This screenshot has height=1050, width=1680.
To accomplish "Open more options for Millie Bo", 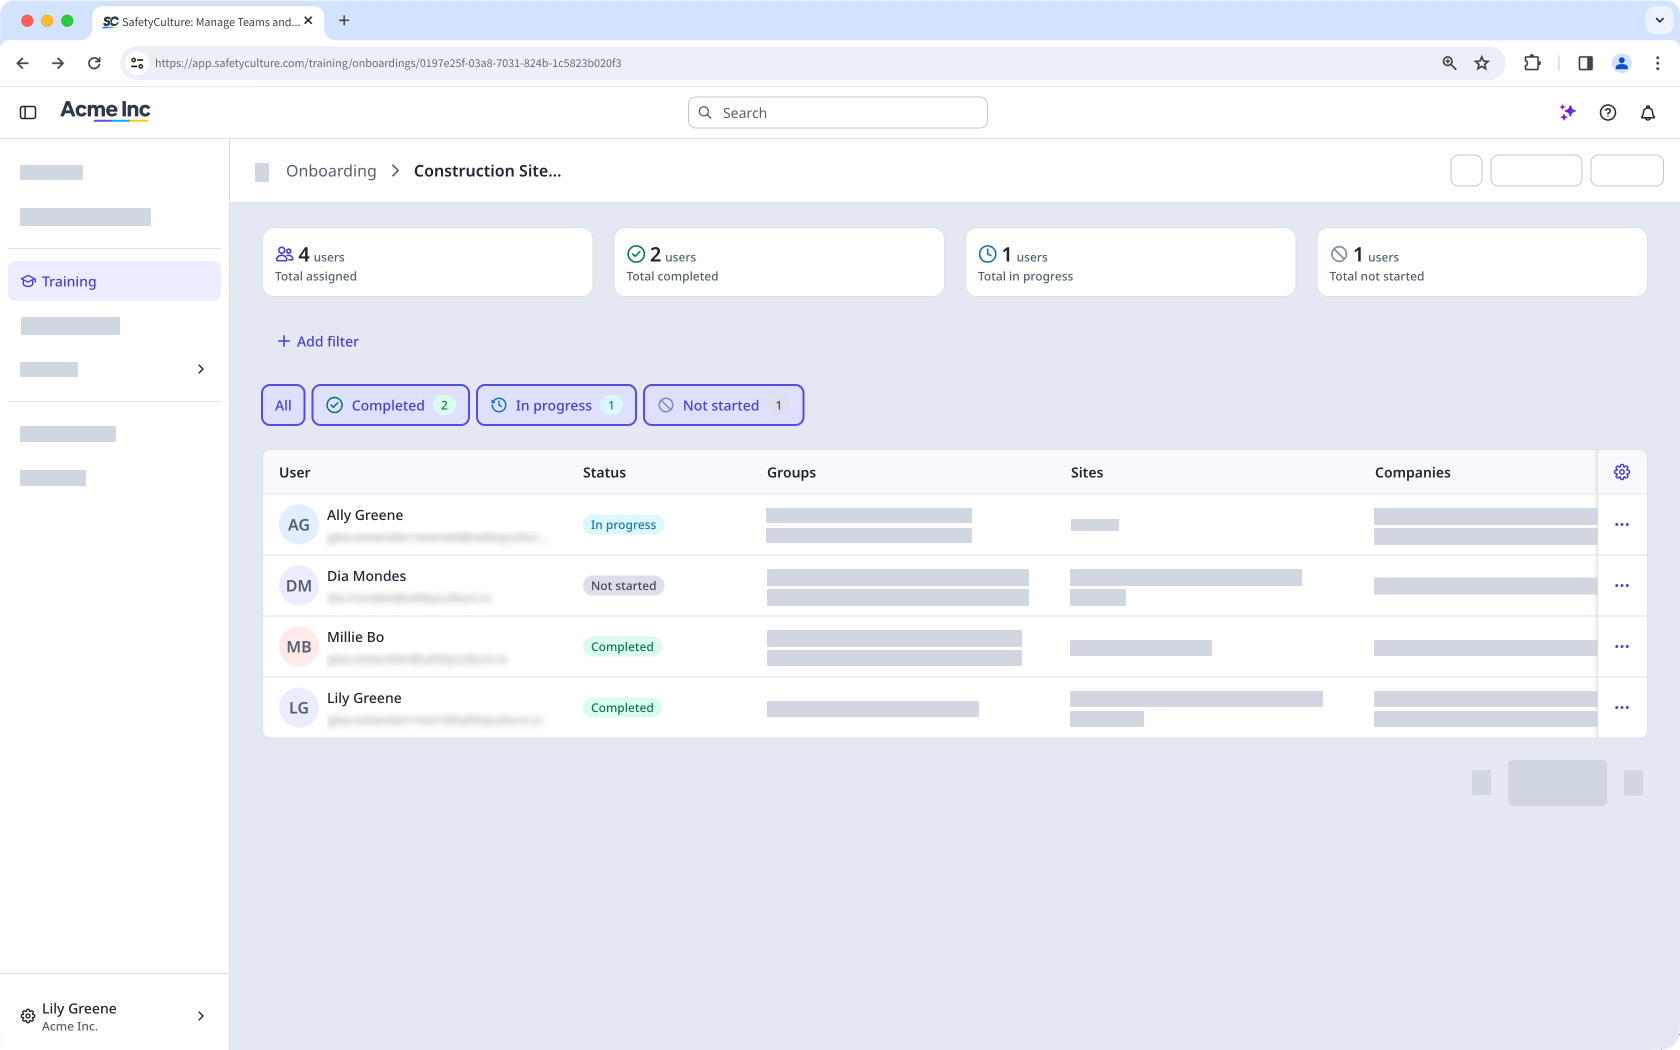I will (1622, 647).
